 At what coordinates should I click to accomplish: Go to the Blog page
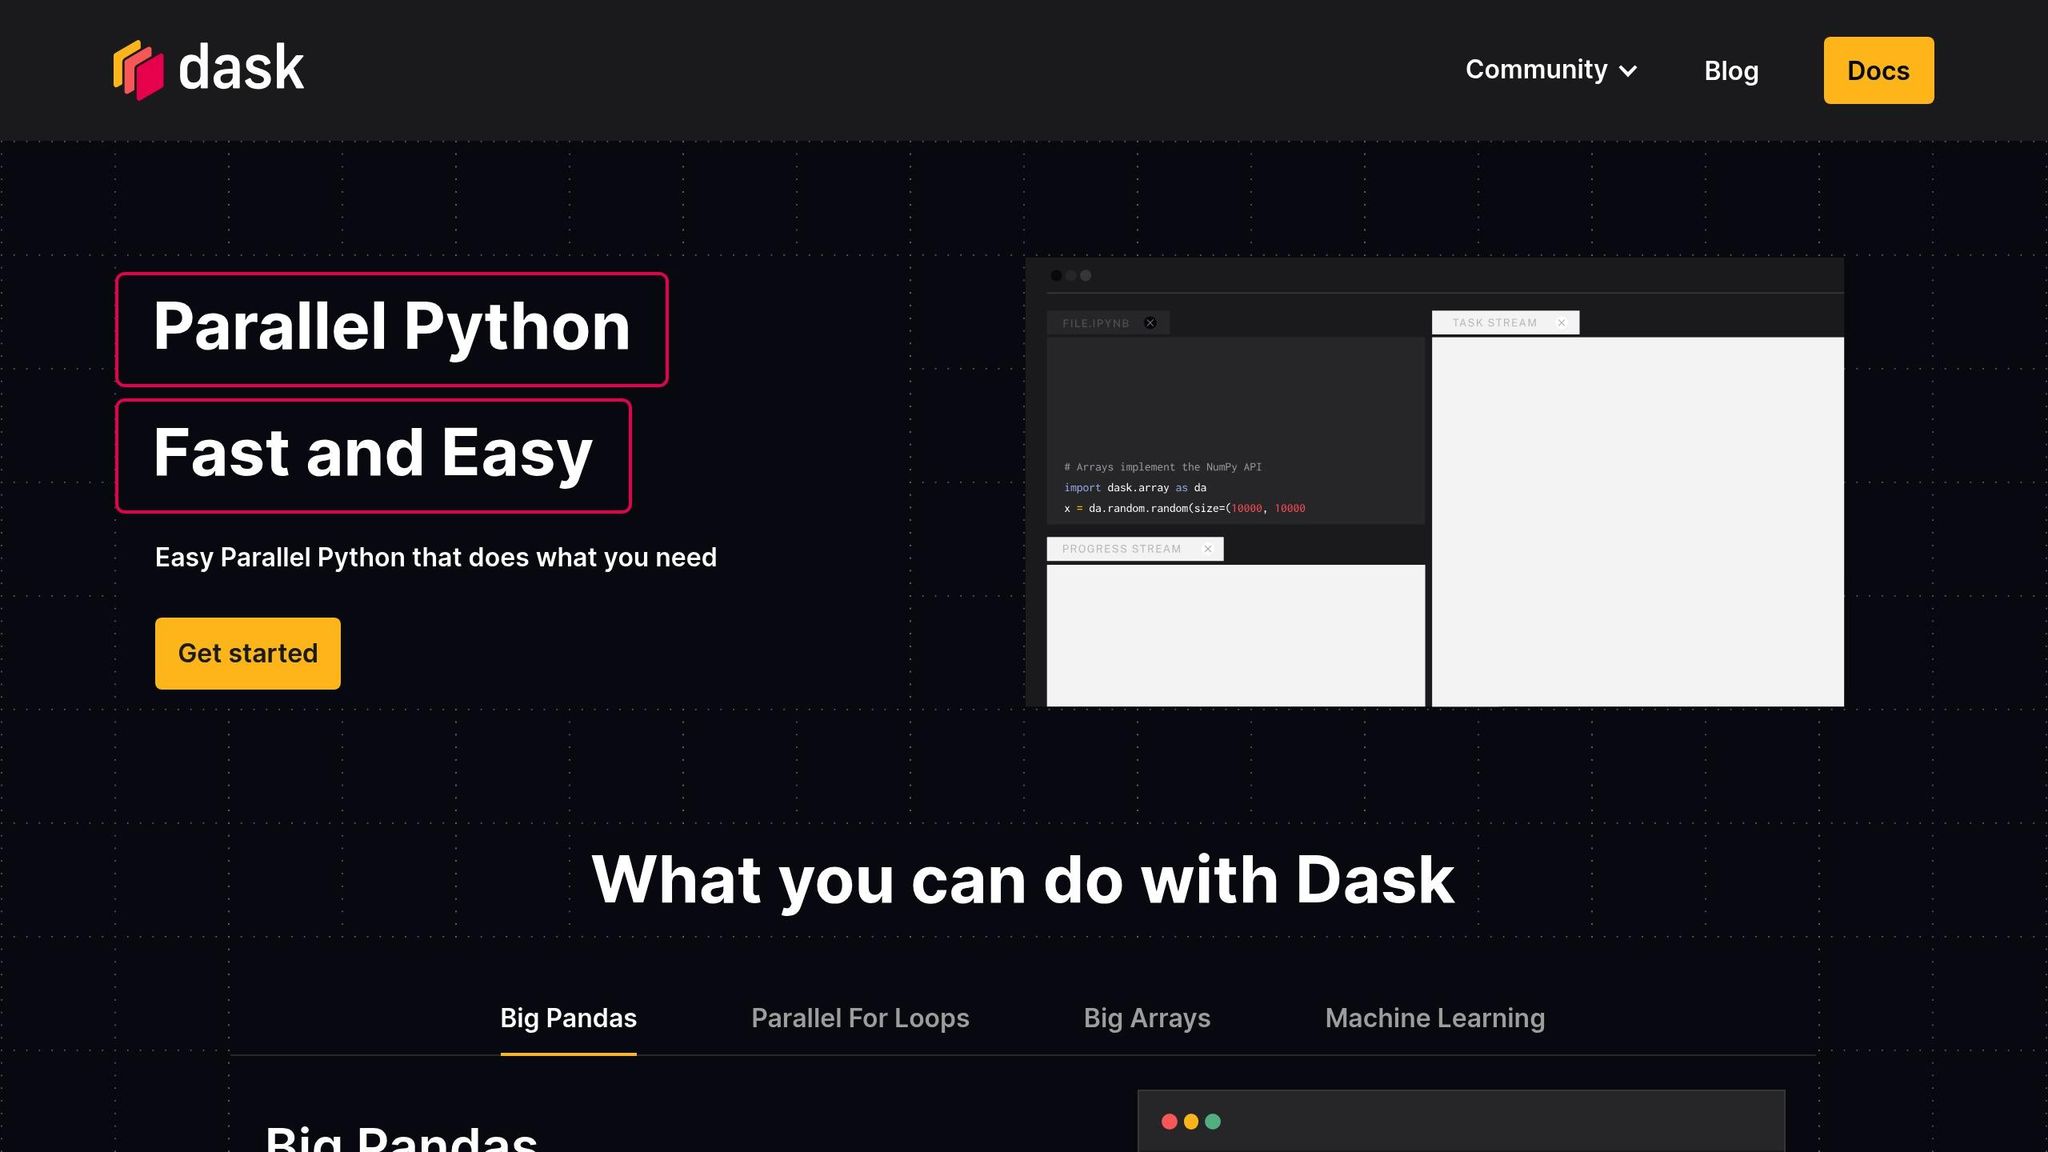pyautogui.click(x=1731, y=71)
